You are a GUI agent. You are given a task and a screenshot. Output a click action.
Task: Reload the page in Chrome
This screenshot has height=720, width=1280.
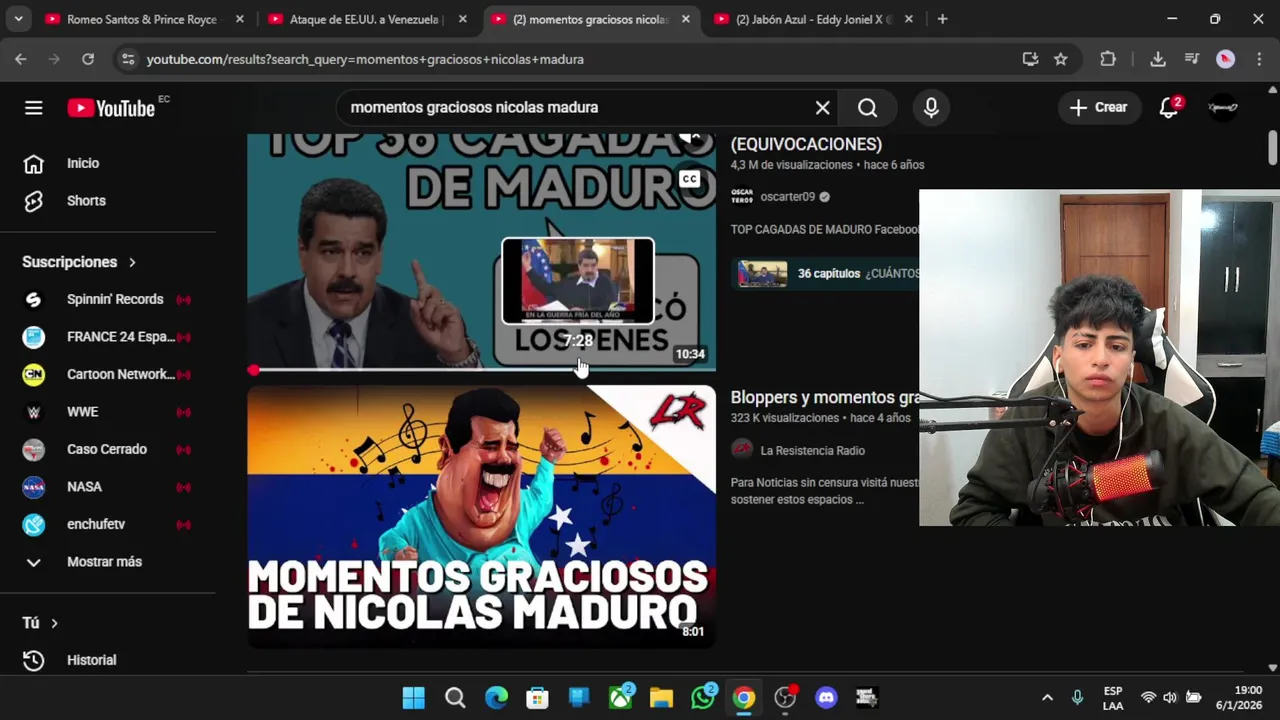click(x=88, y=59)
